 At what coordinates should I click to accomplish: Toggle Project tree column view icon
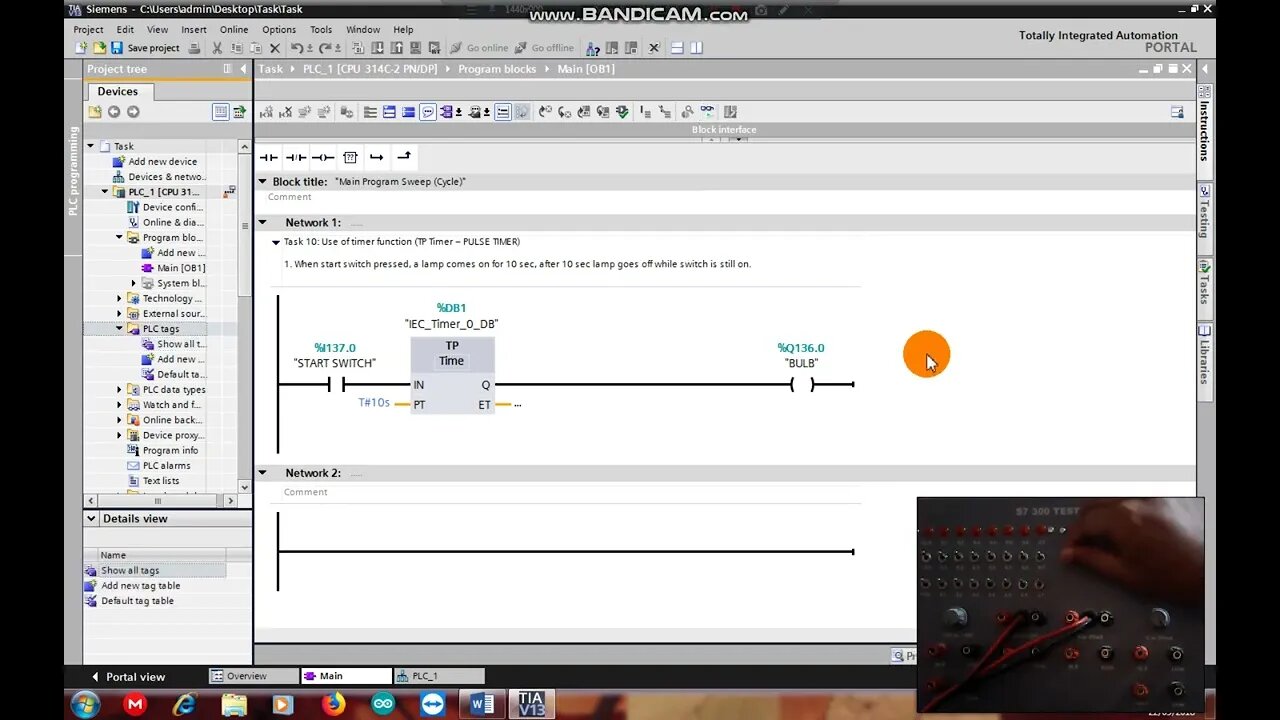[x=227, y=69]
